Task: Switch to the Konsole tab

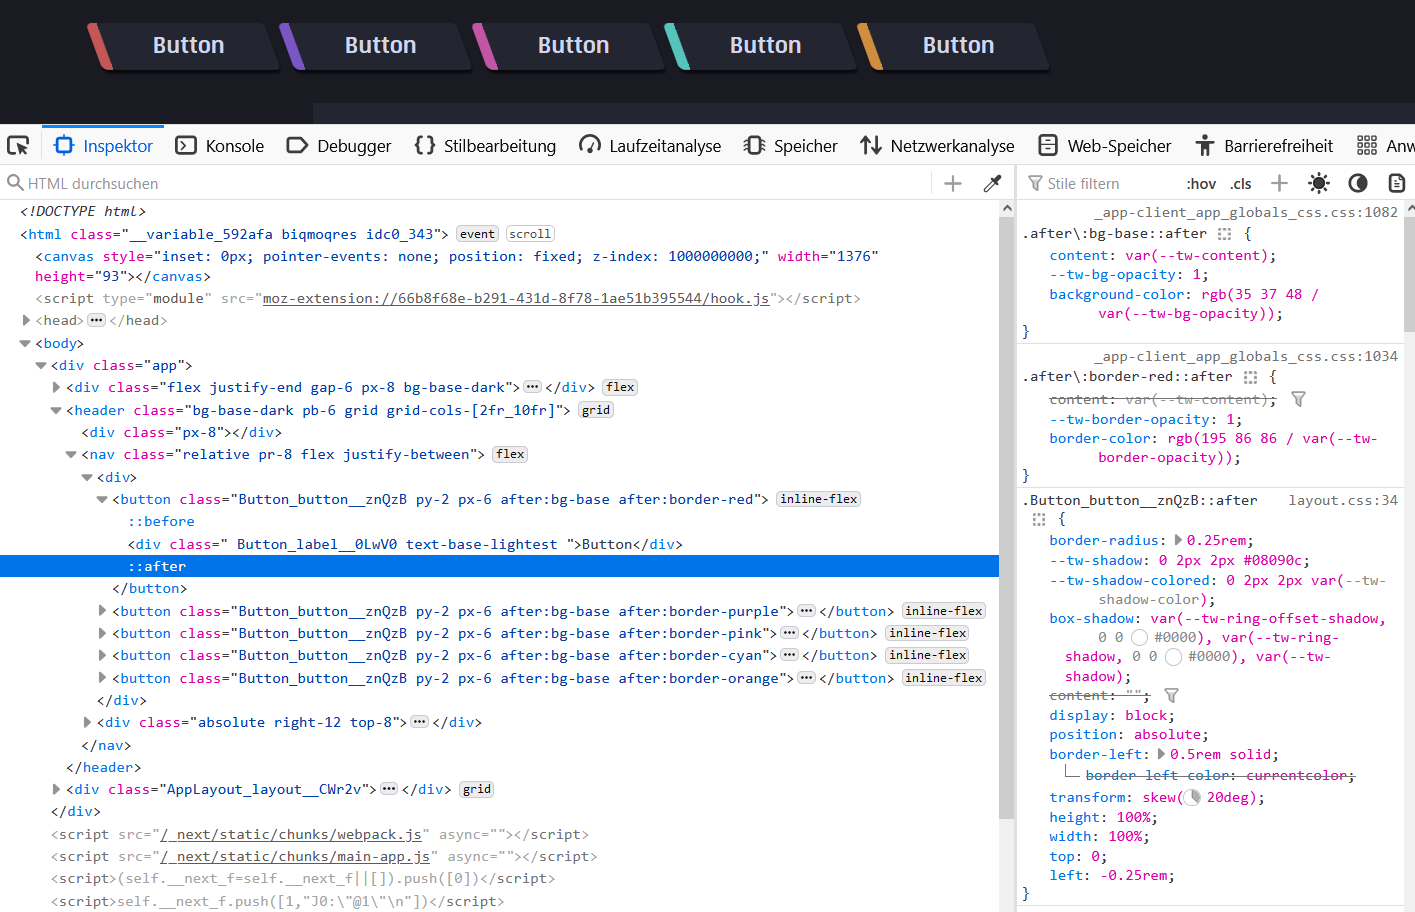Action: click(x=220, y=146)
